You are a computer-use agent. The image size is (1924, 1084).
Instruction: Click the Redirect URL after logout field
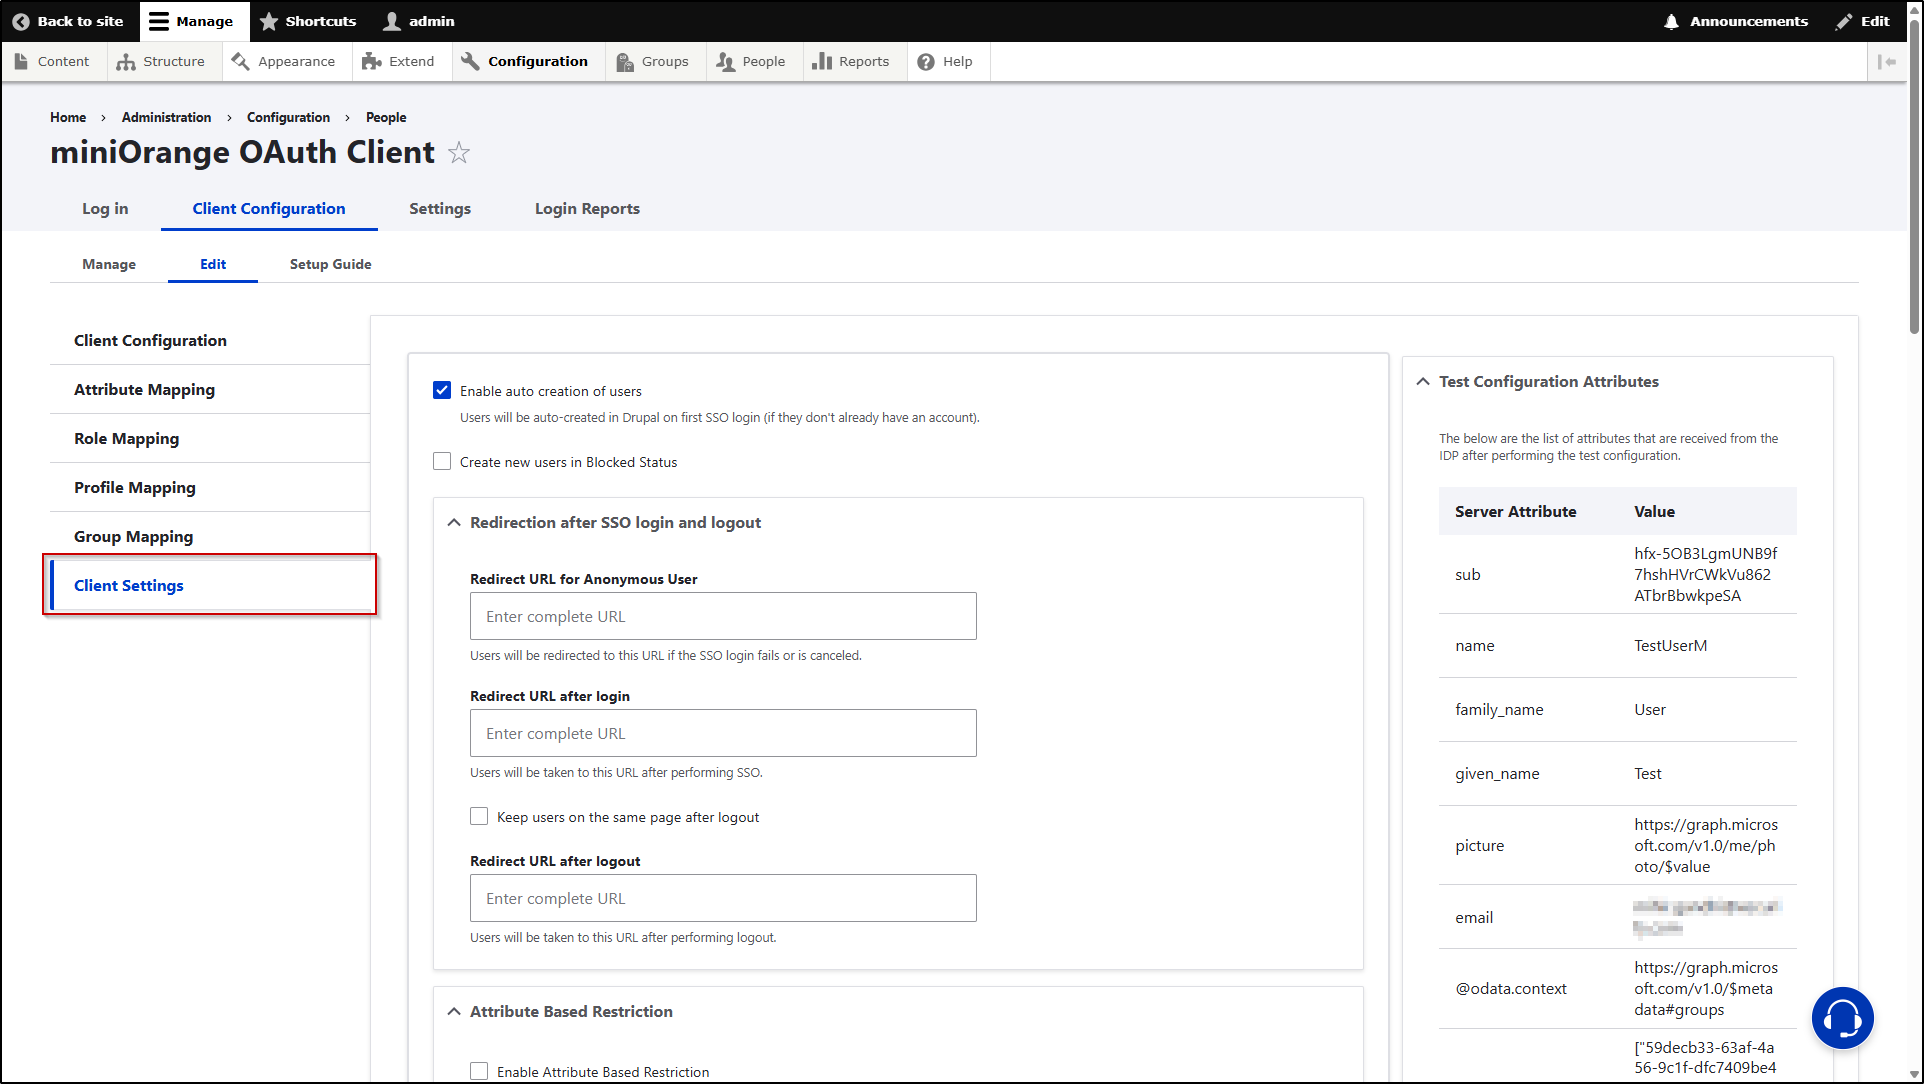tap(723, 898)
